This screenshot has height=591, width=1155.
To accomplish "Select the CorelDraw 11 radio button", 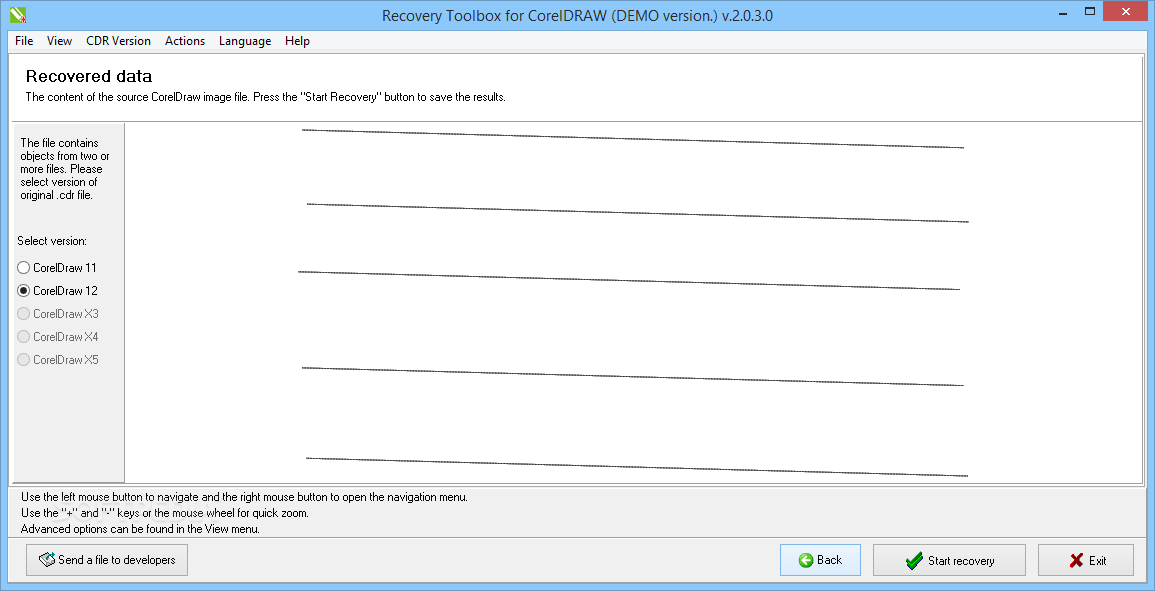I will pyautogui.click(x=57, y=268).
